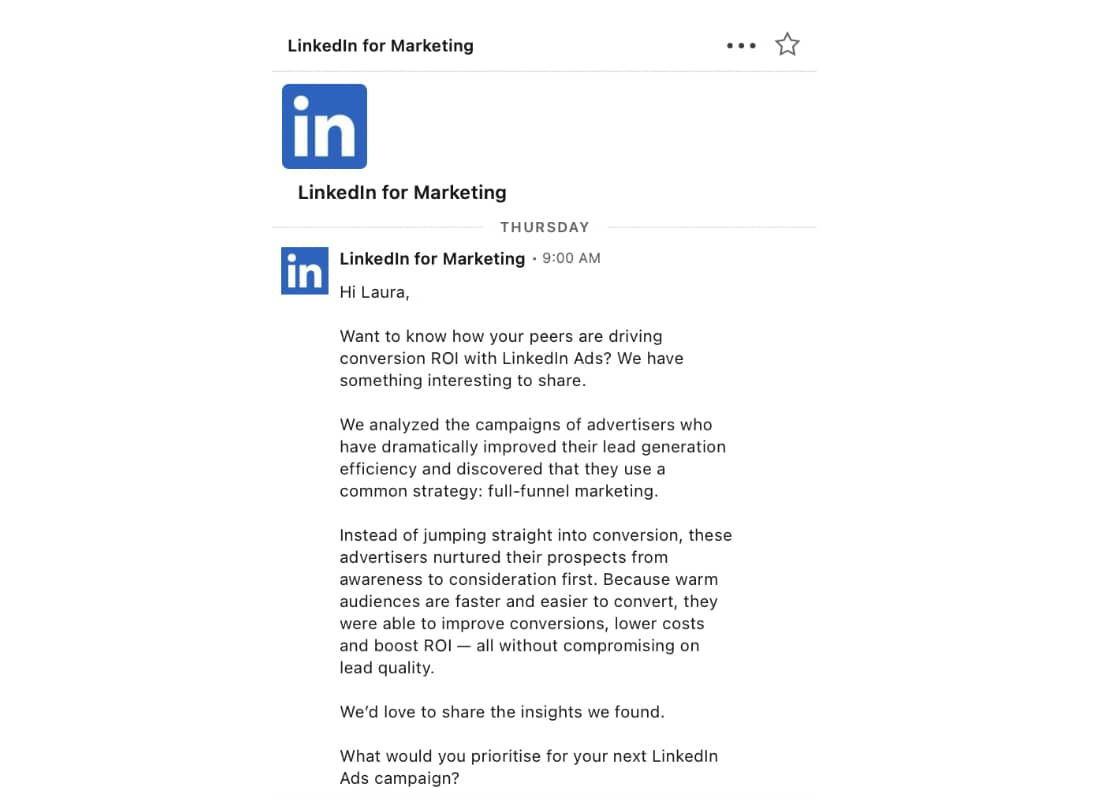Viewport: 1096px width, 812px height.
Task: Select the sender name LinkedIn for Marketing
Action: click(x=432, y=258)
